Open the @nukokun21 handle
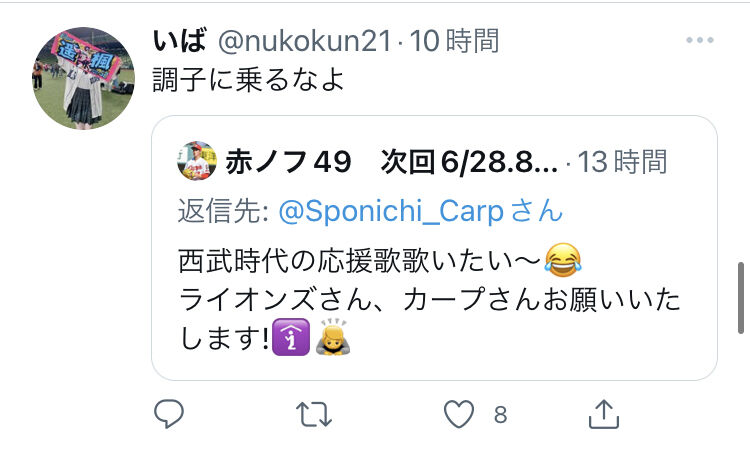The image size is (750, 450). coord(305,41)
